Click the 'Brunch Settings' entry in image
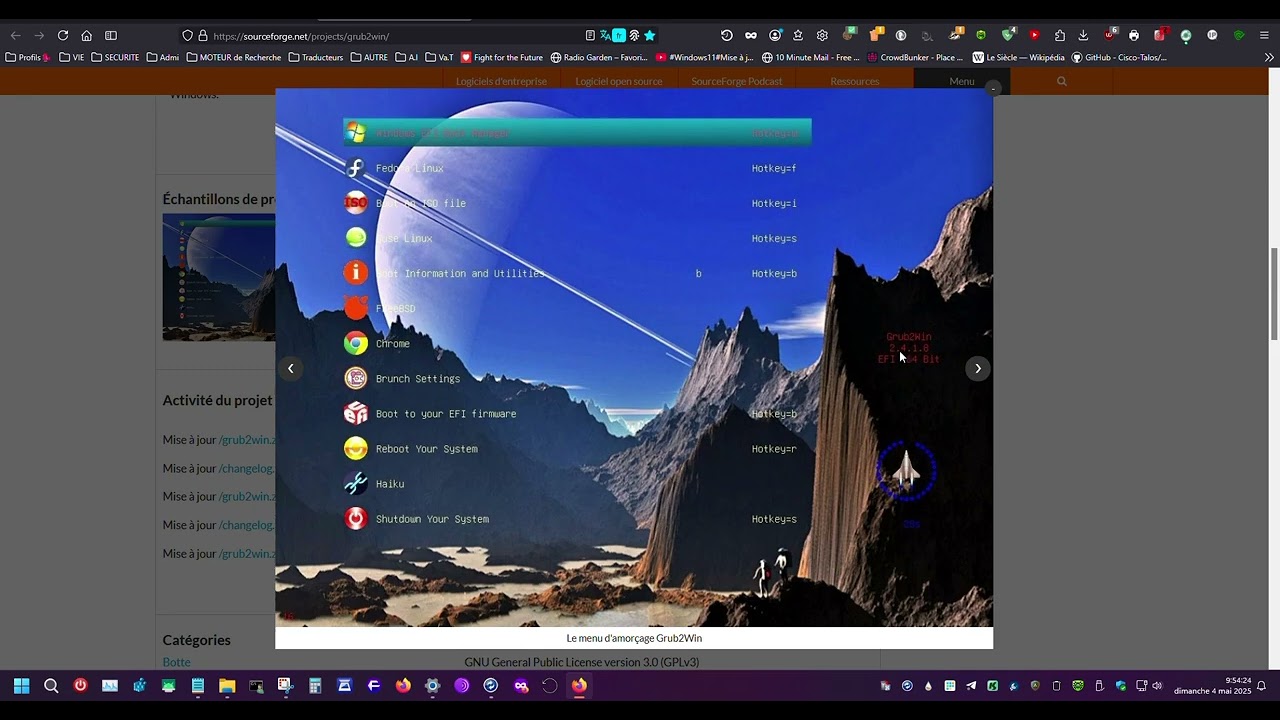The width and height of the screenshot is (1280, 720). point(418,379)
